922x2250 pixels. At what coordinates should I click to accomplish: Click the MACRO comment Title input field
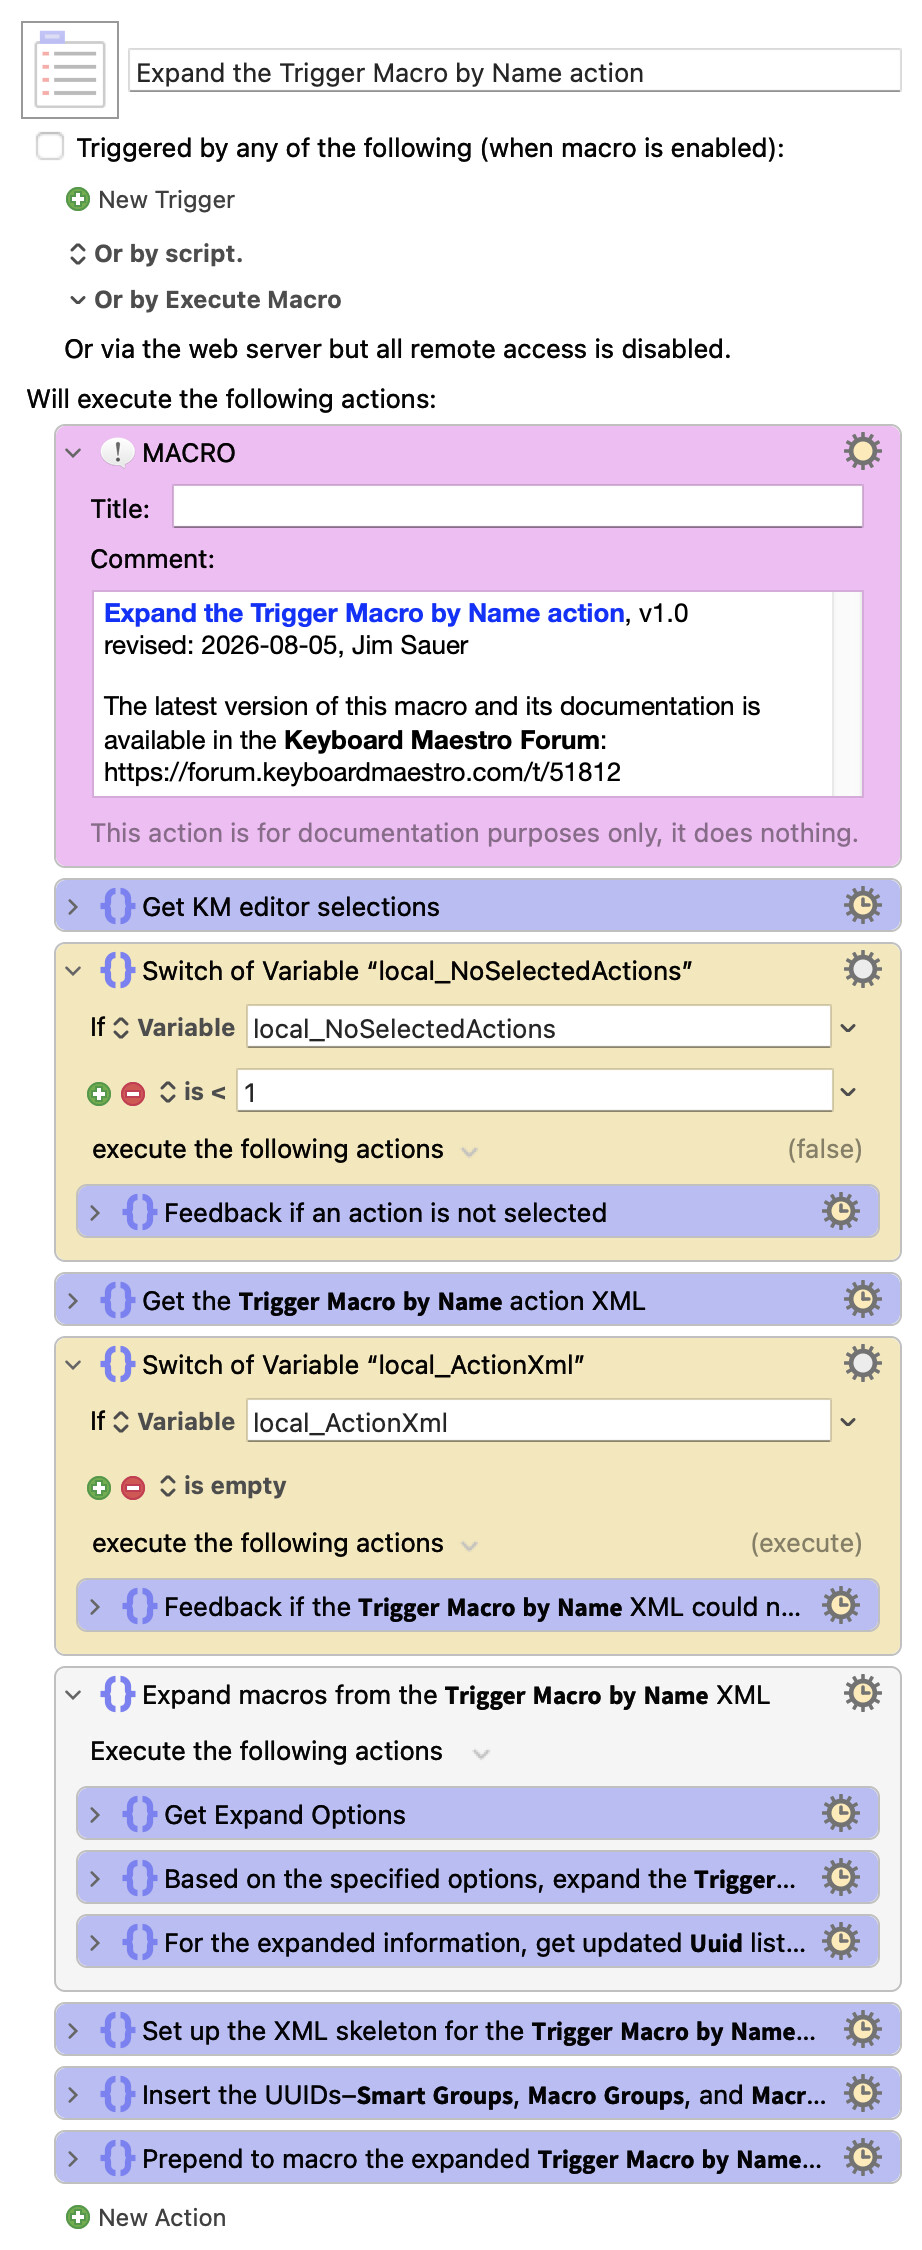point(518,507)
